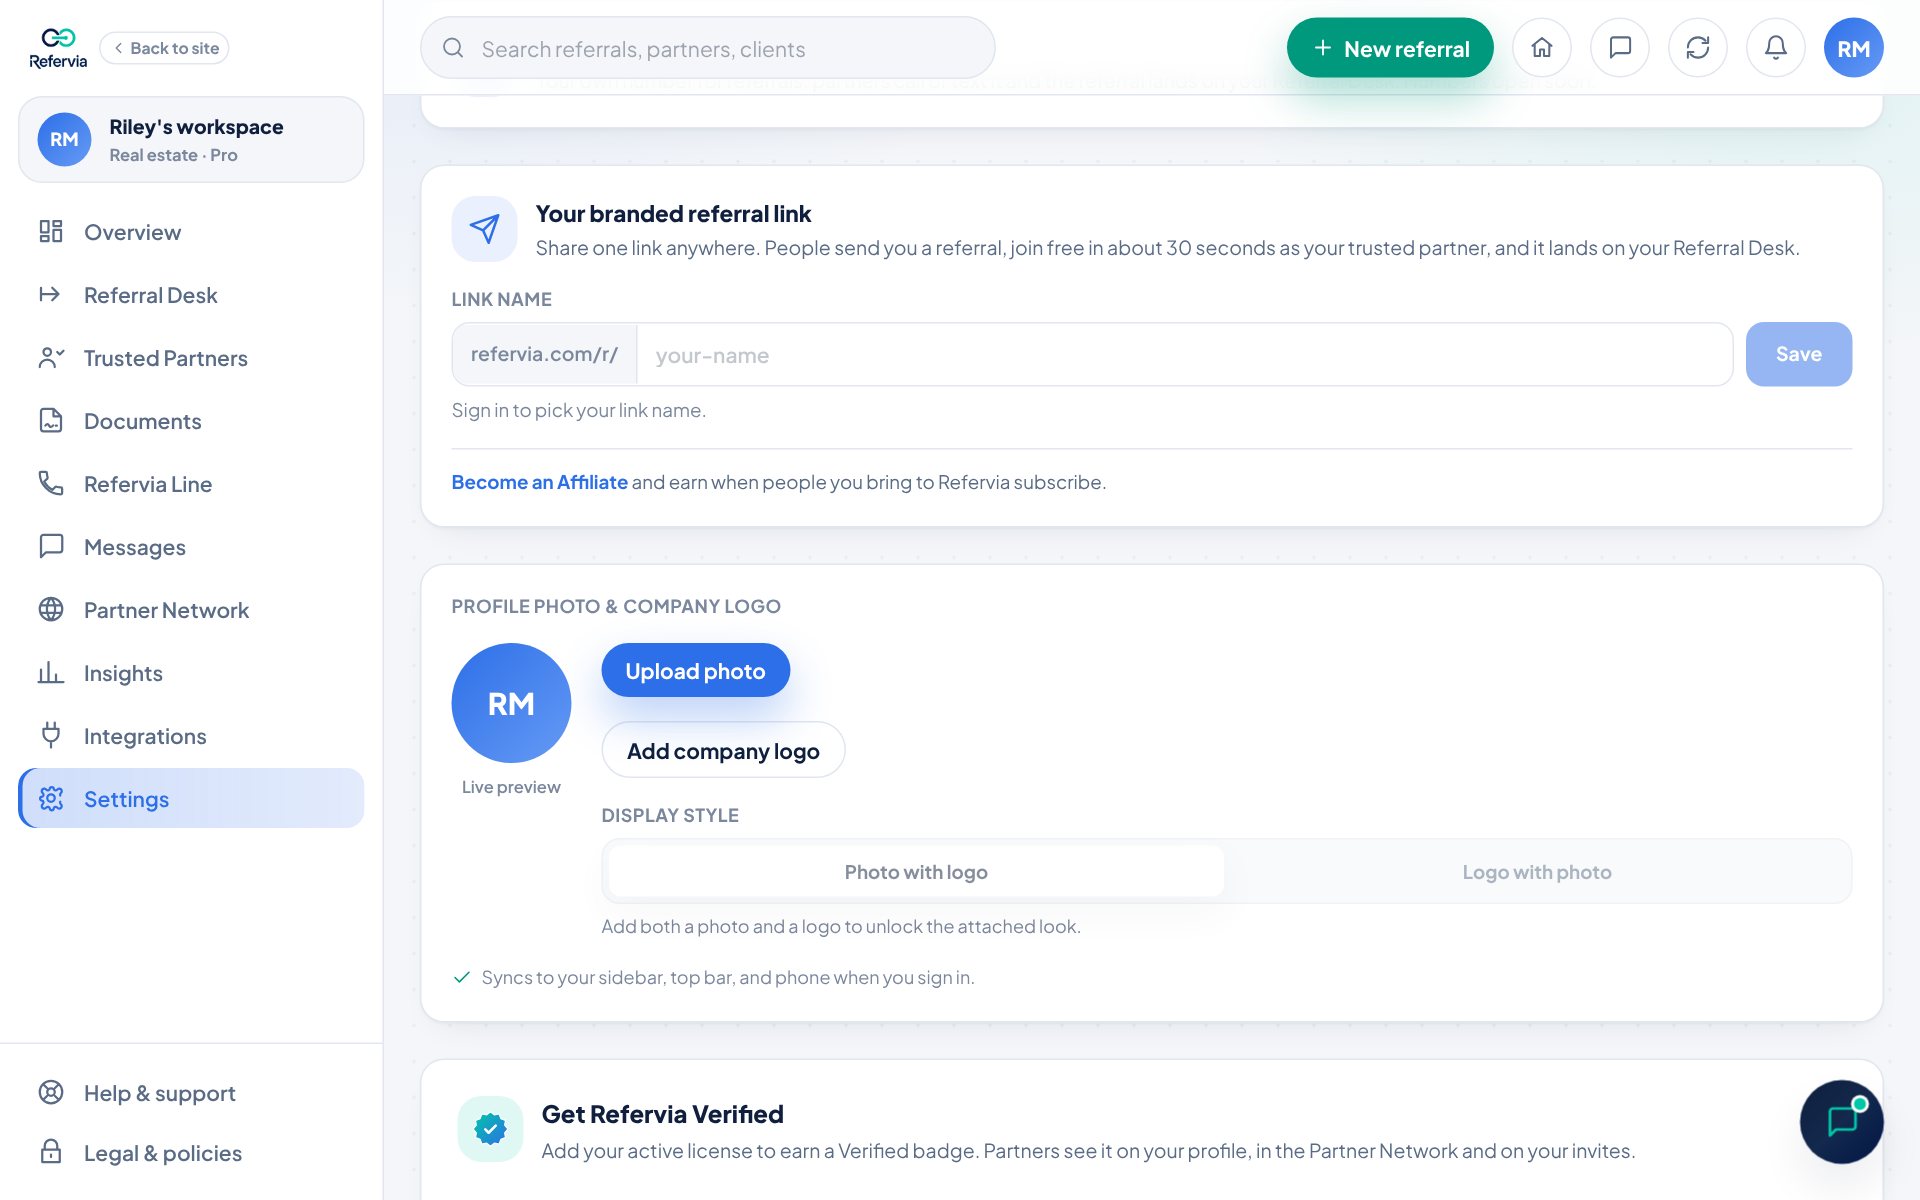The height and width of the screenshot is (1200, 1920).
Task: Click the Refervia logo
Action: pyautogui.click(x=58, y=48)
